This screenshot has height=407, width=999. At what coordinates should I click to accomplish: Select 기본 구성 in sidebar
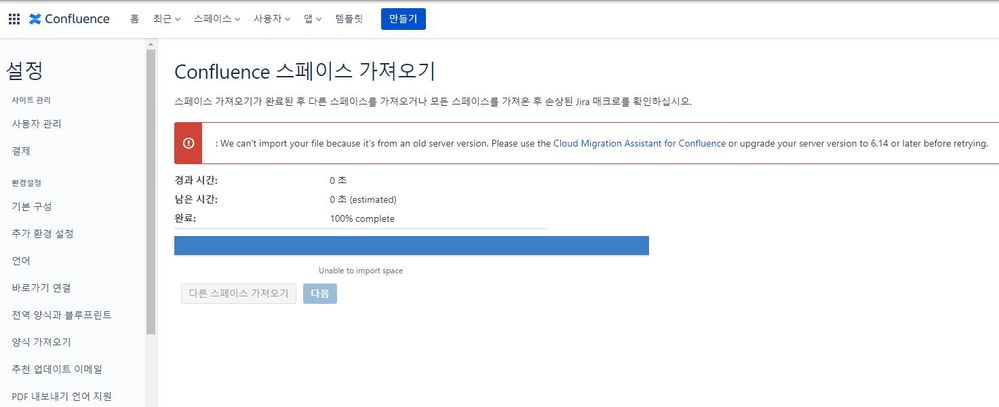[32, 206]
